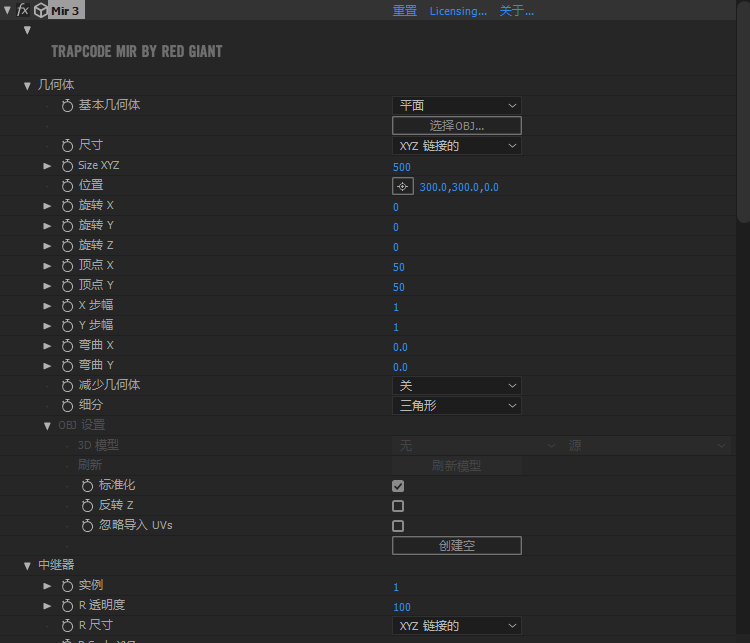Expand the R 透明度 property
Viewport: 750px width, 643px height.
click(x=47, y=606)
